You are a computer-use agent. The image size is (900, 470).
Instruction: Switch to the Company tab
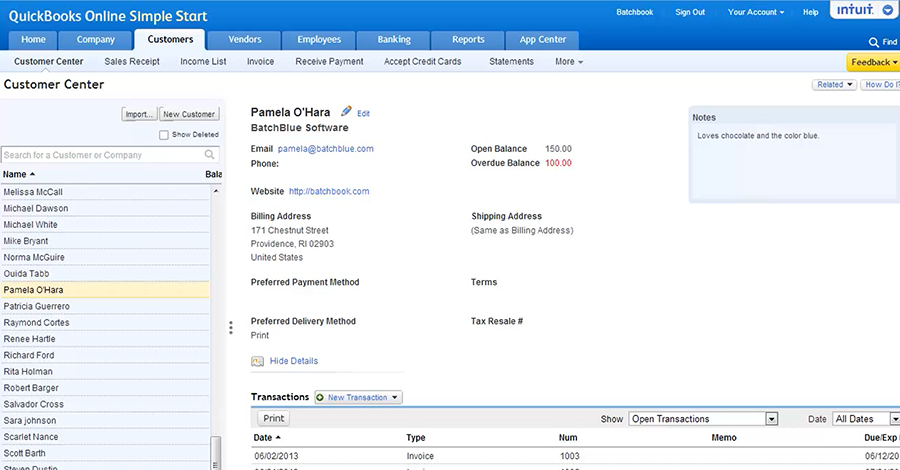[x=96, y=40]
